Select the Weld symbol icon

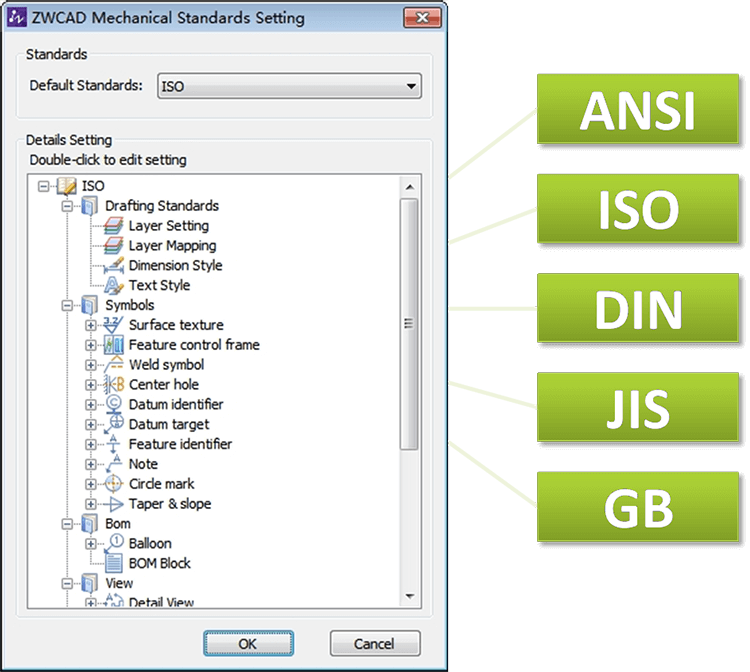pos(113,365)
